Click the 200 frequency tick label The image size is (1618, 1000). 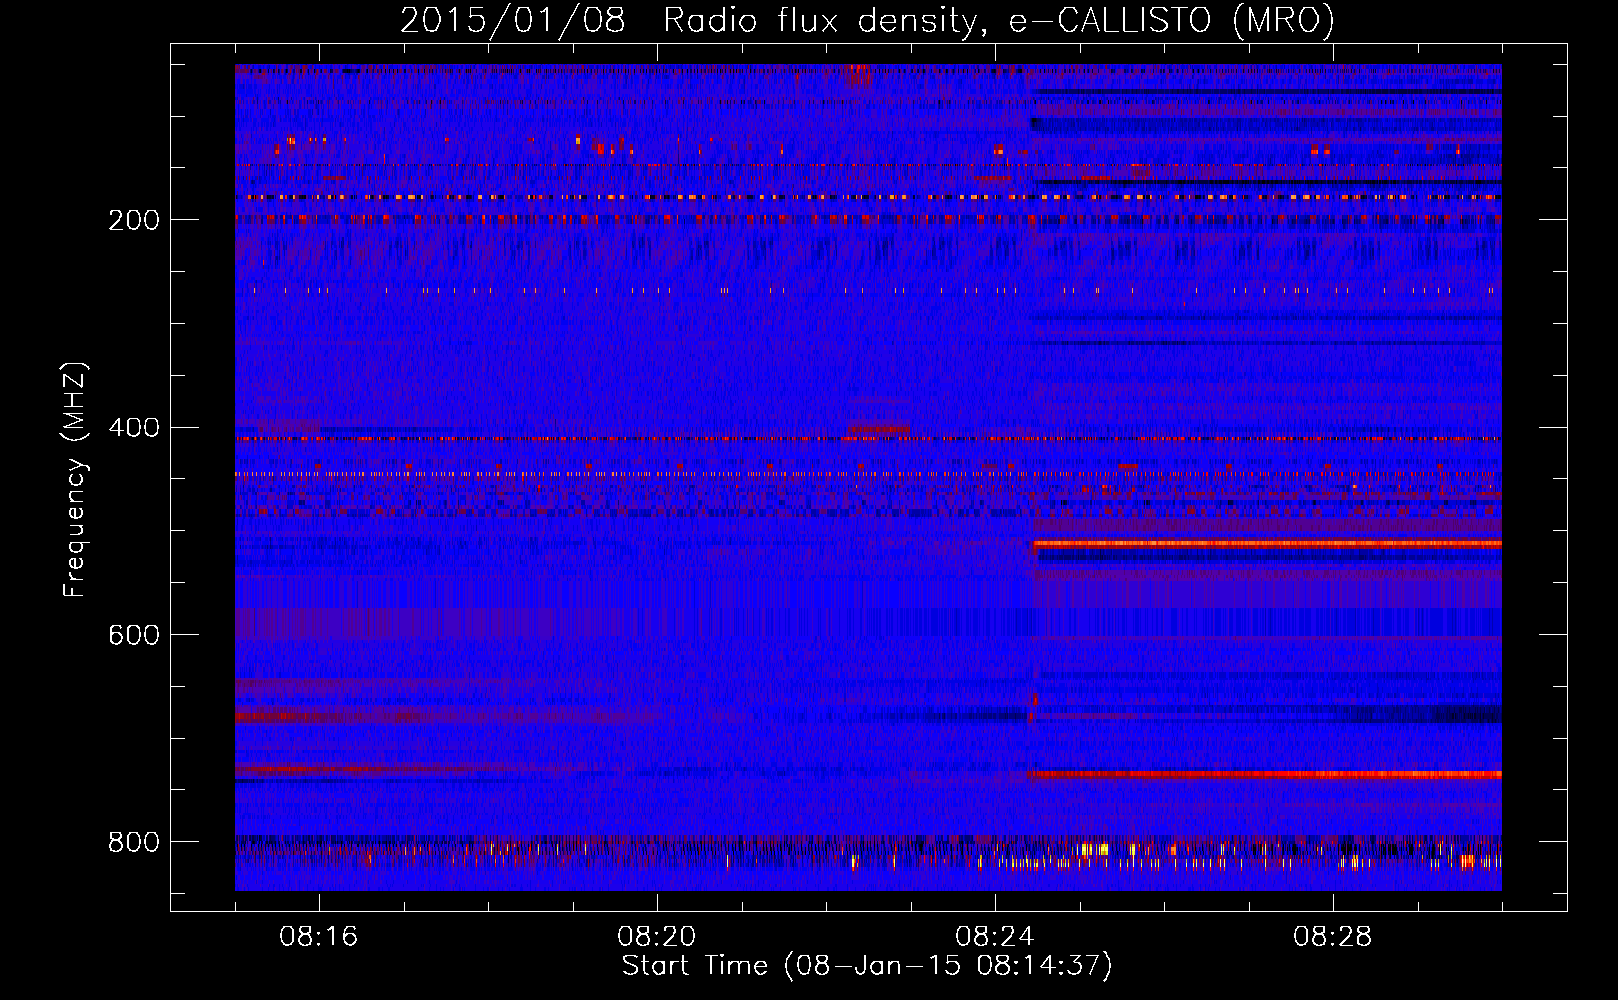click(x=133, y=220)
